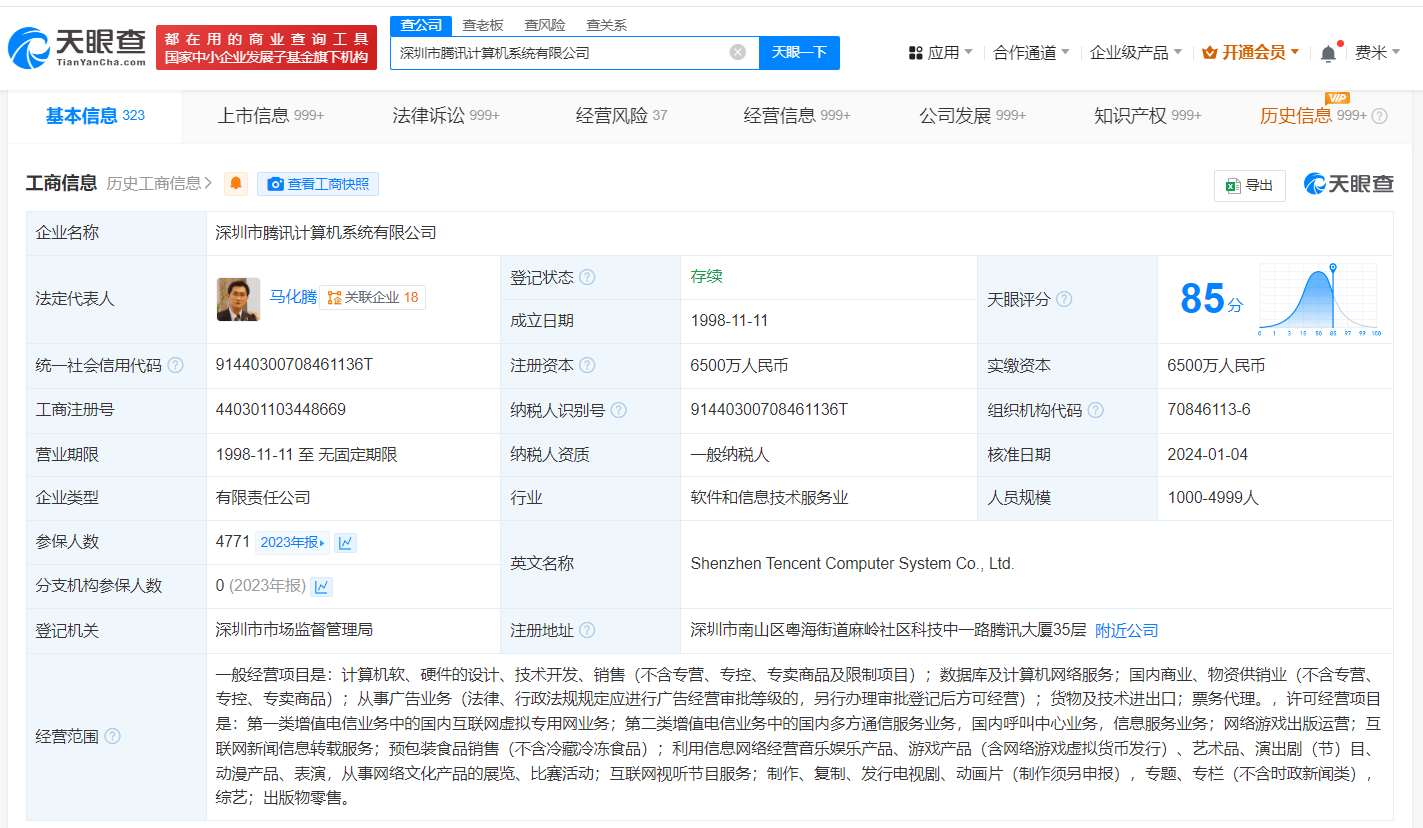
Task: Open notifications via the bell icon in header
Action: 1328,53
